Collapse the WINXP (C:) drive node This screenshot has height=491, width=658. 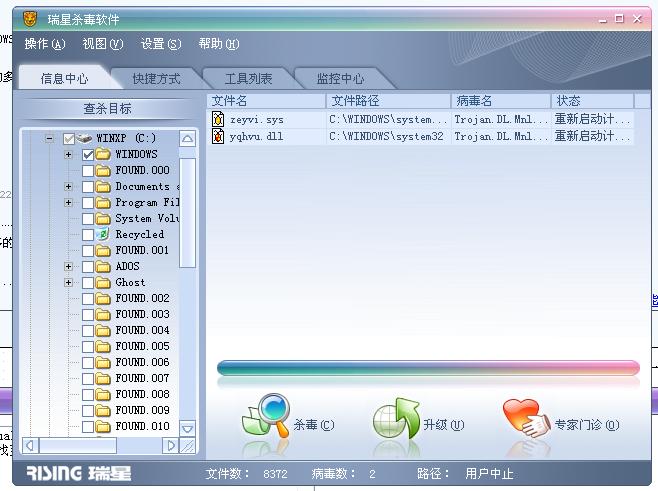point(50,138)
